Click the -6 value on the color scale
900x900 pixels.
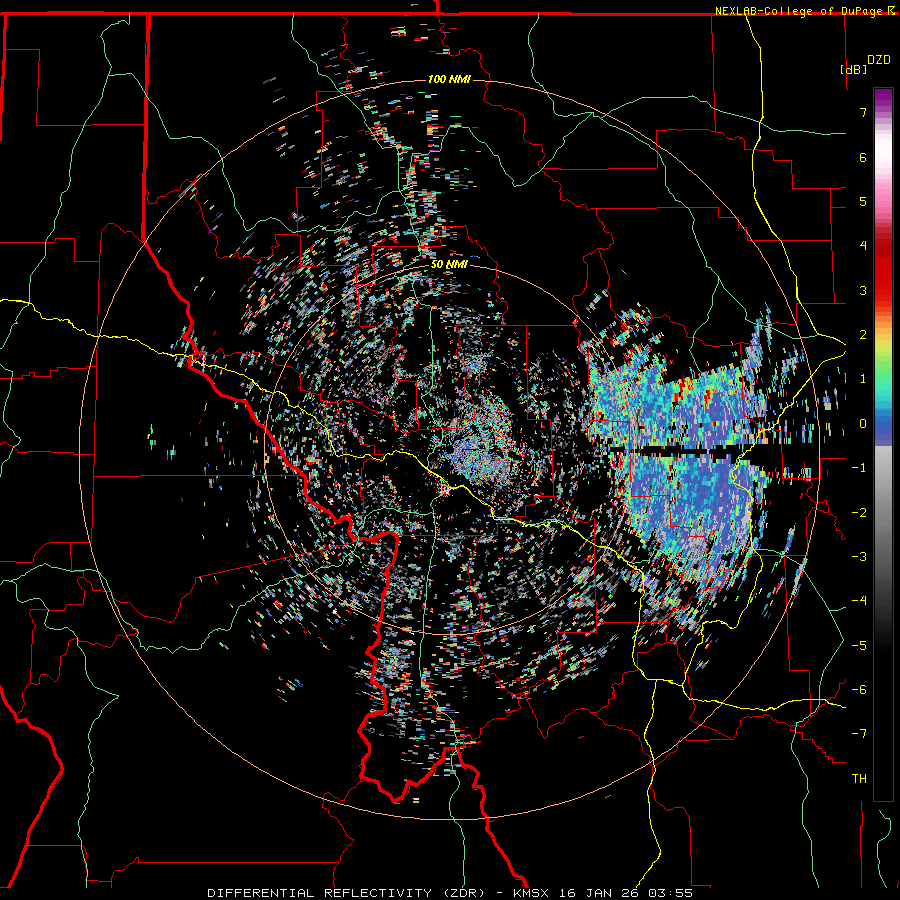click(x=859, y=689)
